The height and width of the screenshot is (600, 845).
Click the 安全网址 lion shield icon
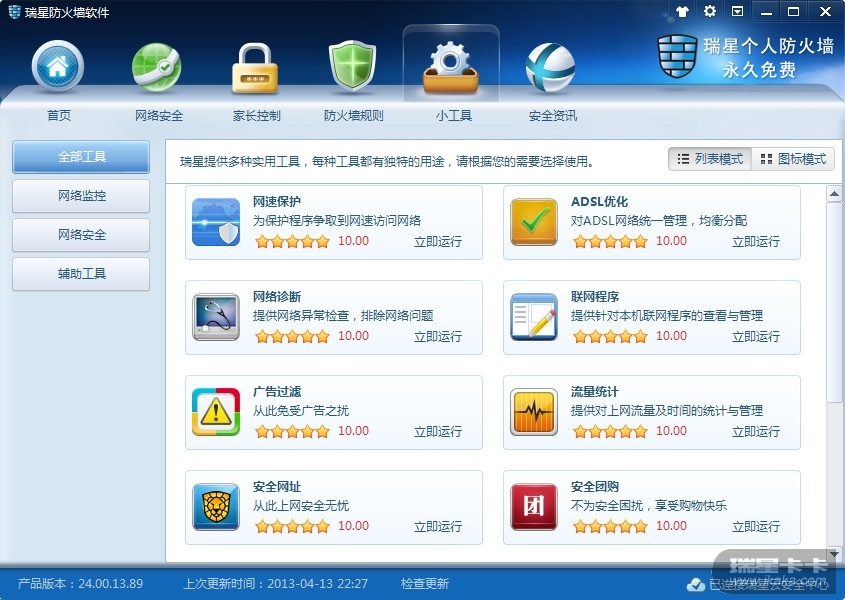pos(216,507)
